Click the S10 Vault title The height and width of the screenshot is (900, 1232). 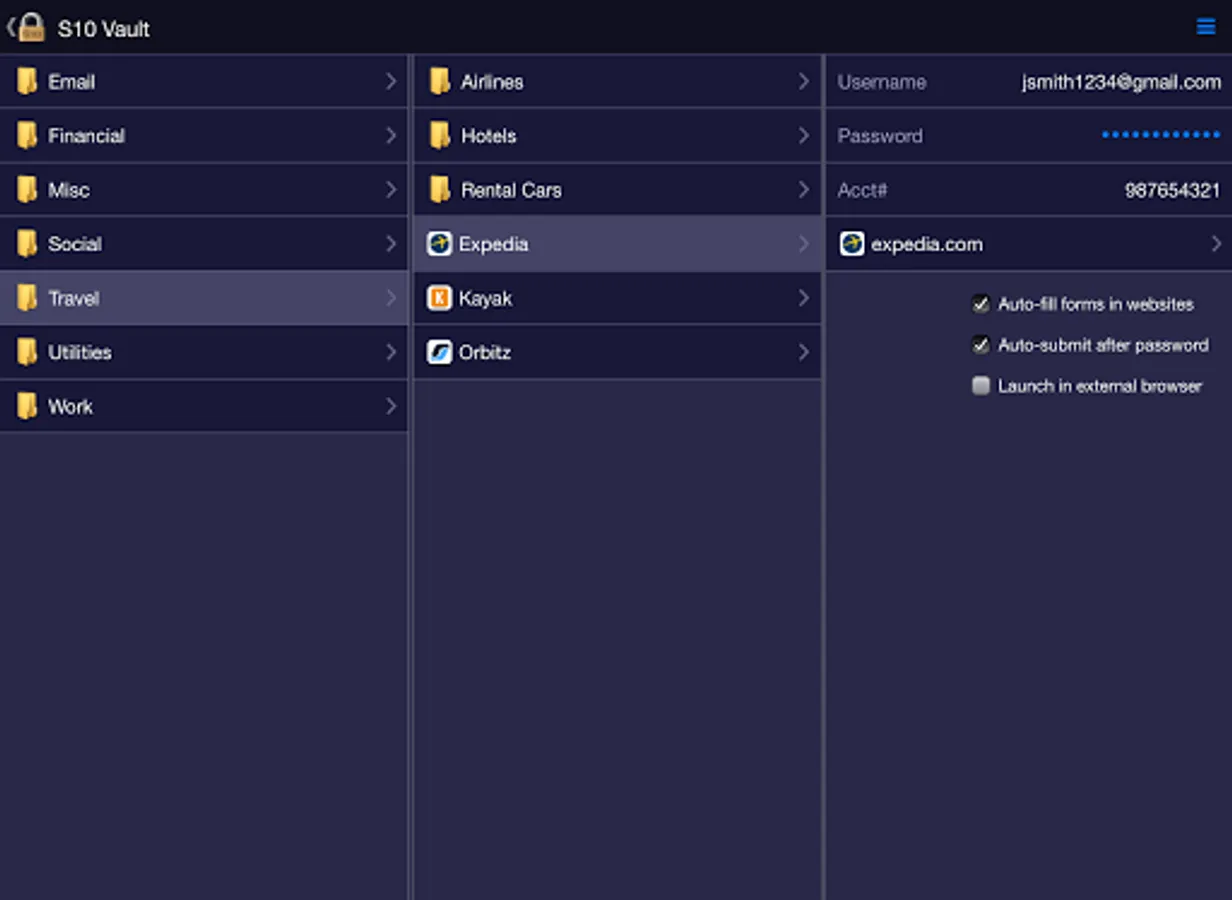coord(103,29)
